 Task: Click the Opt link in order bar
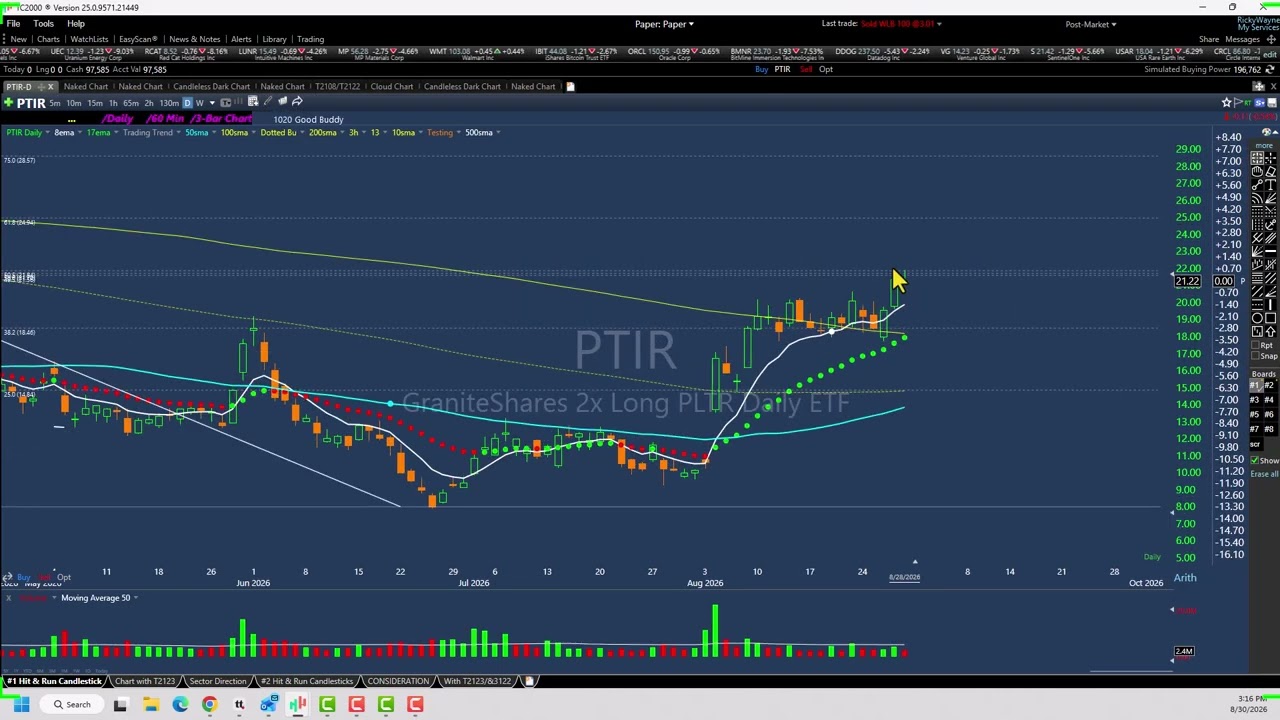tap(826, 69)
